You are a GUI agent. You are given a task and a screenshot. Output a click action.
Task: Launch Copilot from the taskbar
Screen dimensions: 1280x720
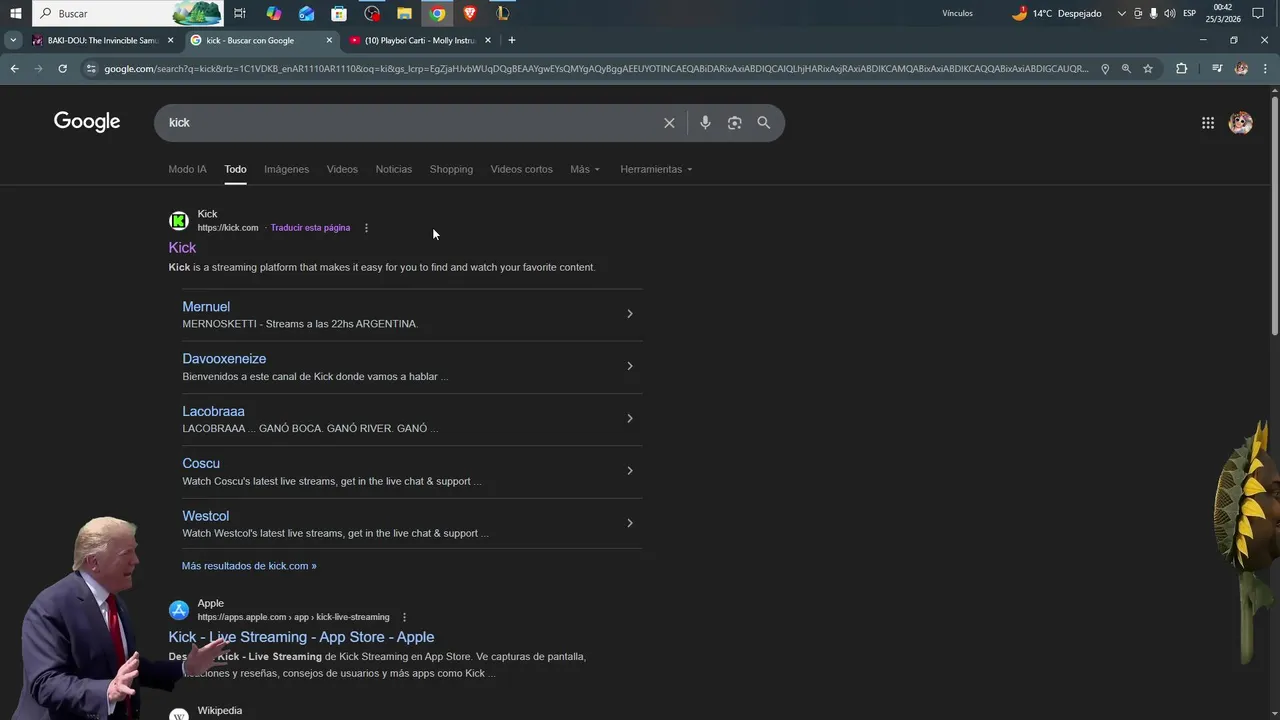click(273, 13)
